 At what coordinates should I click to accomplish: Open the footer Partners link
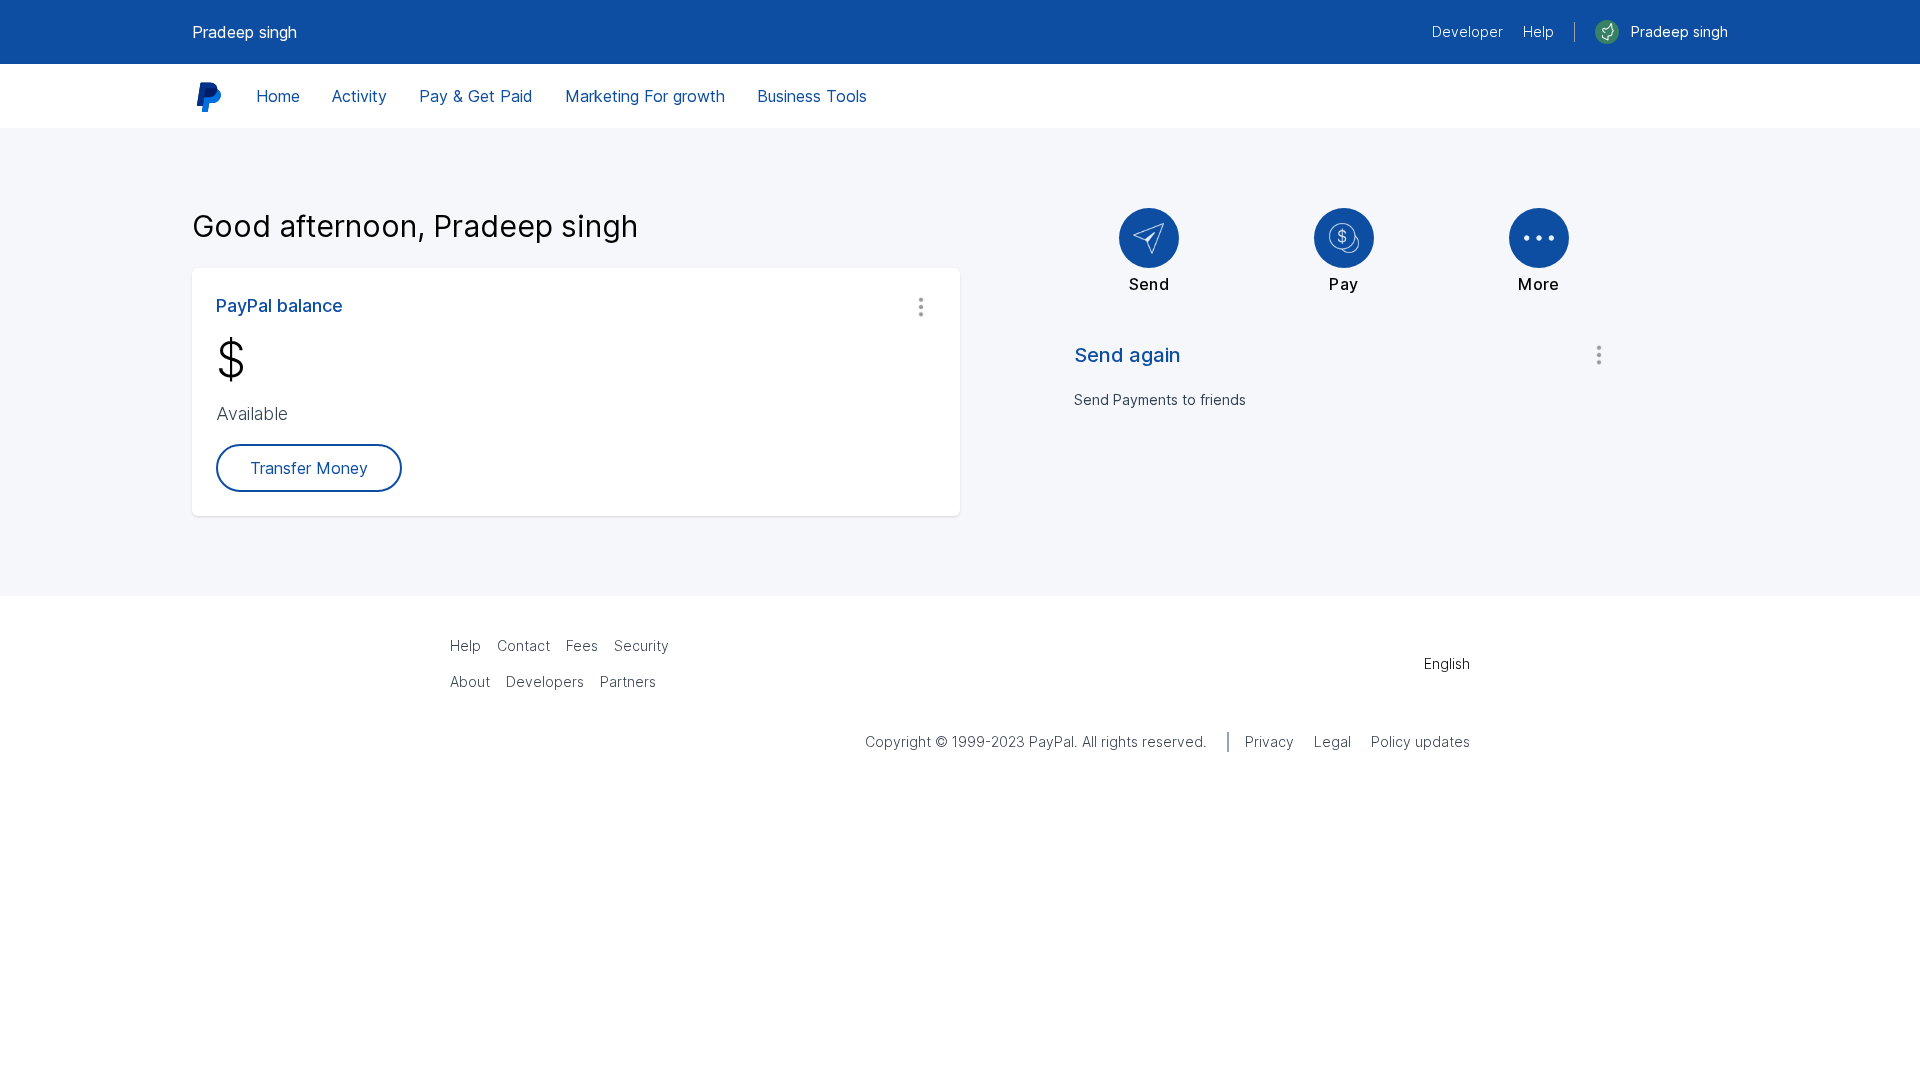tap(628, 682)
